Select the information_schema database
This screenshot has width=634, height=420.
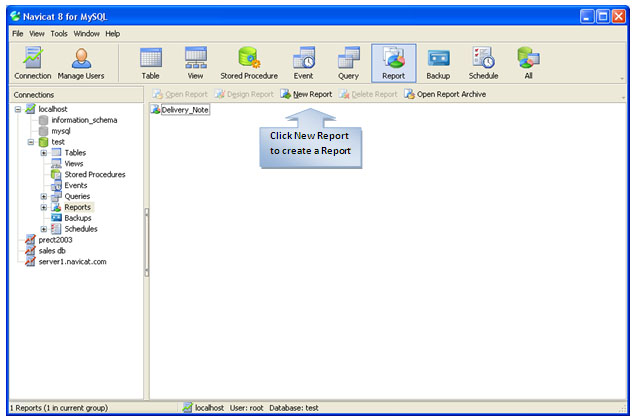click(84, 120)
